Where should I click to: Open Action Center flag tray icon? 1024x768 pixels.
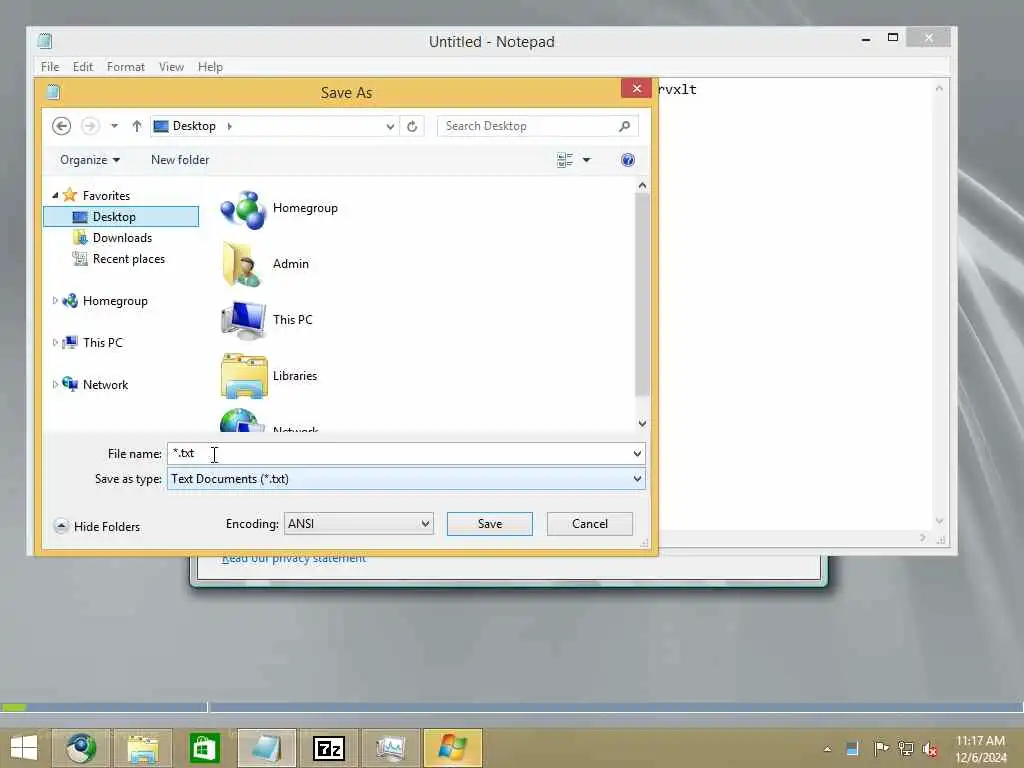(x=880, y=748)
